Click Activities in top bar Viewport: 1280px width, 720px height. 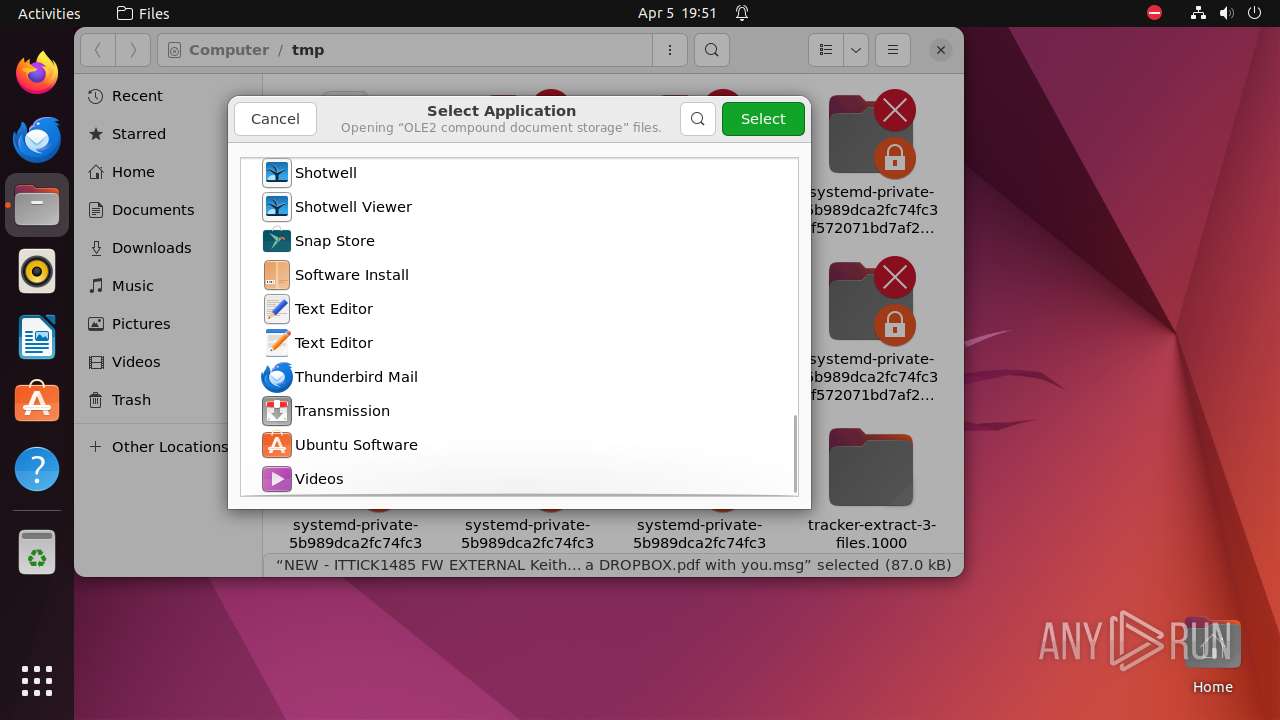click(x=49, y=13)
